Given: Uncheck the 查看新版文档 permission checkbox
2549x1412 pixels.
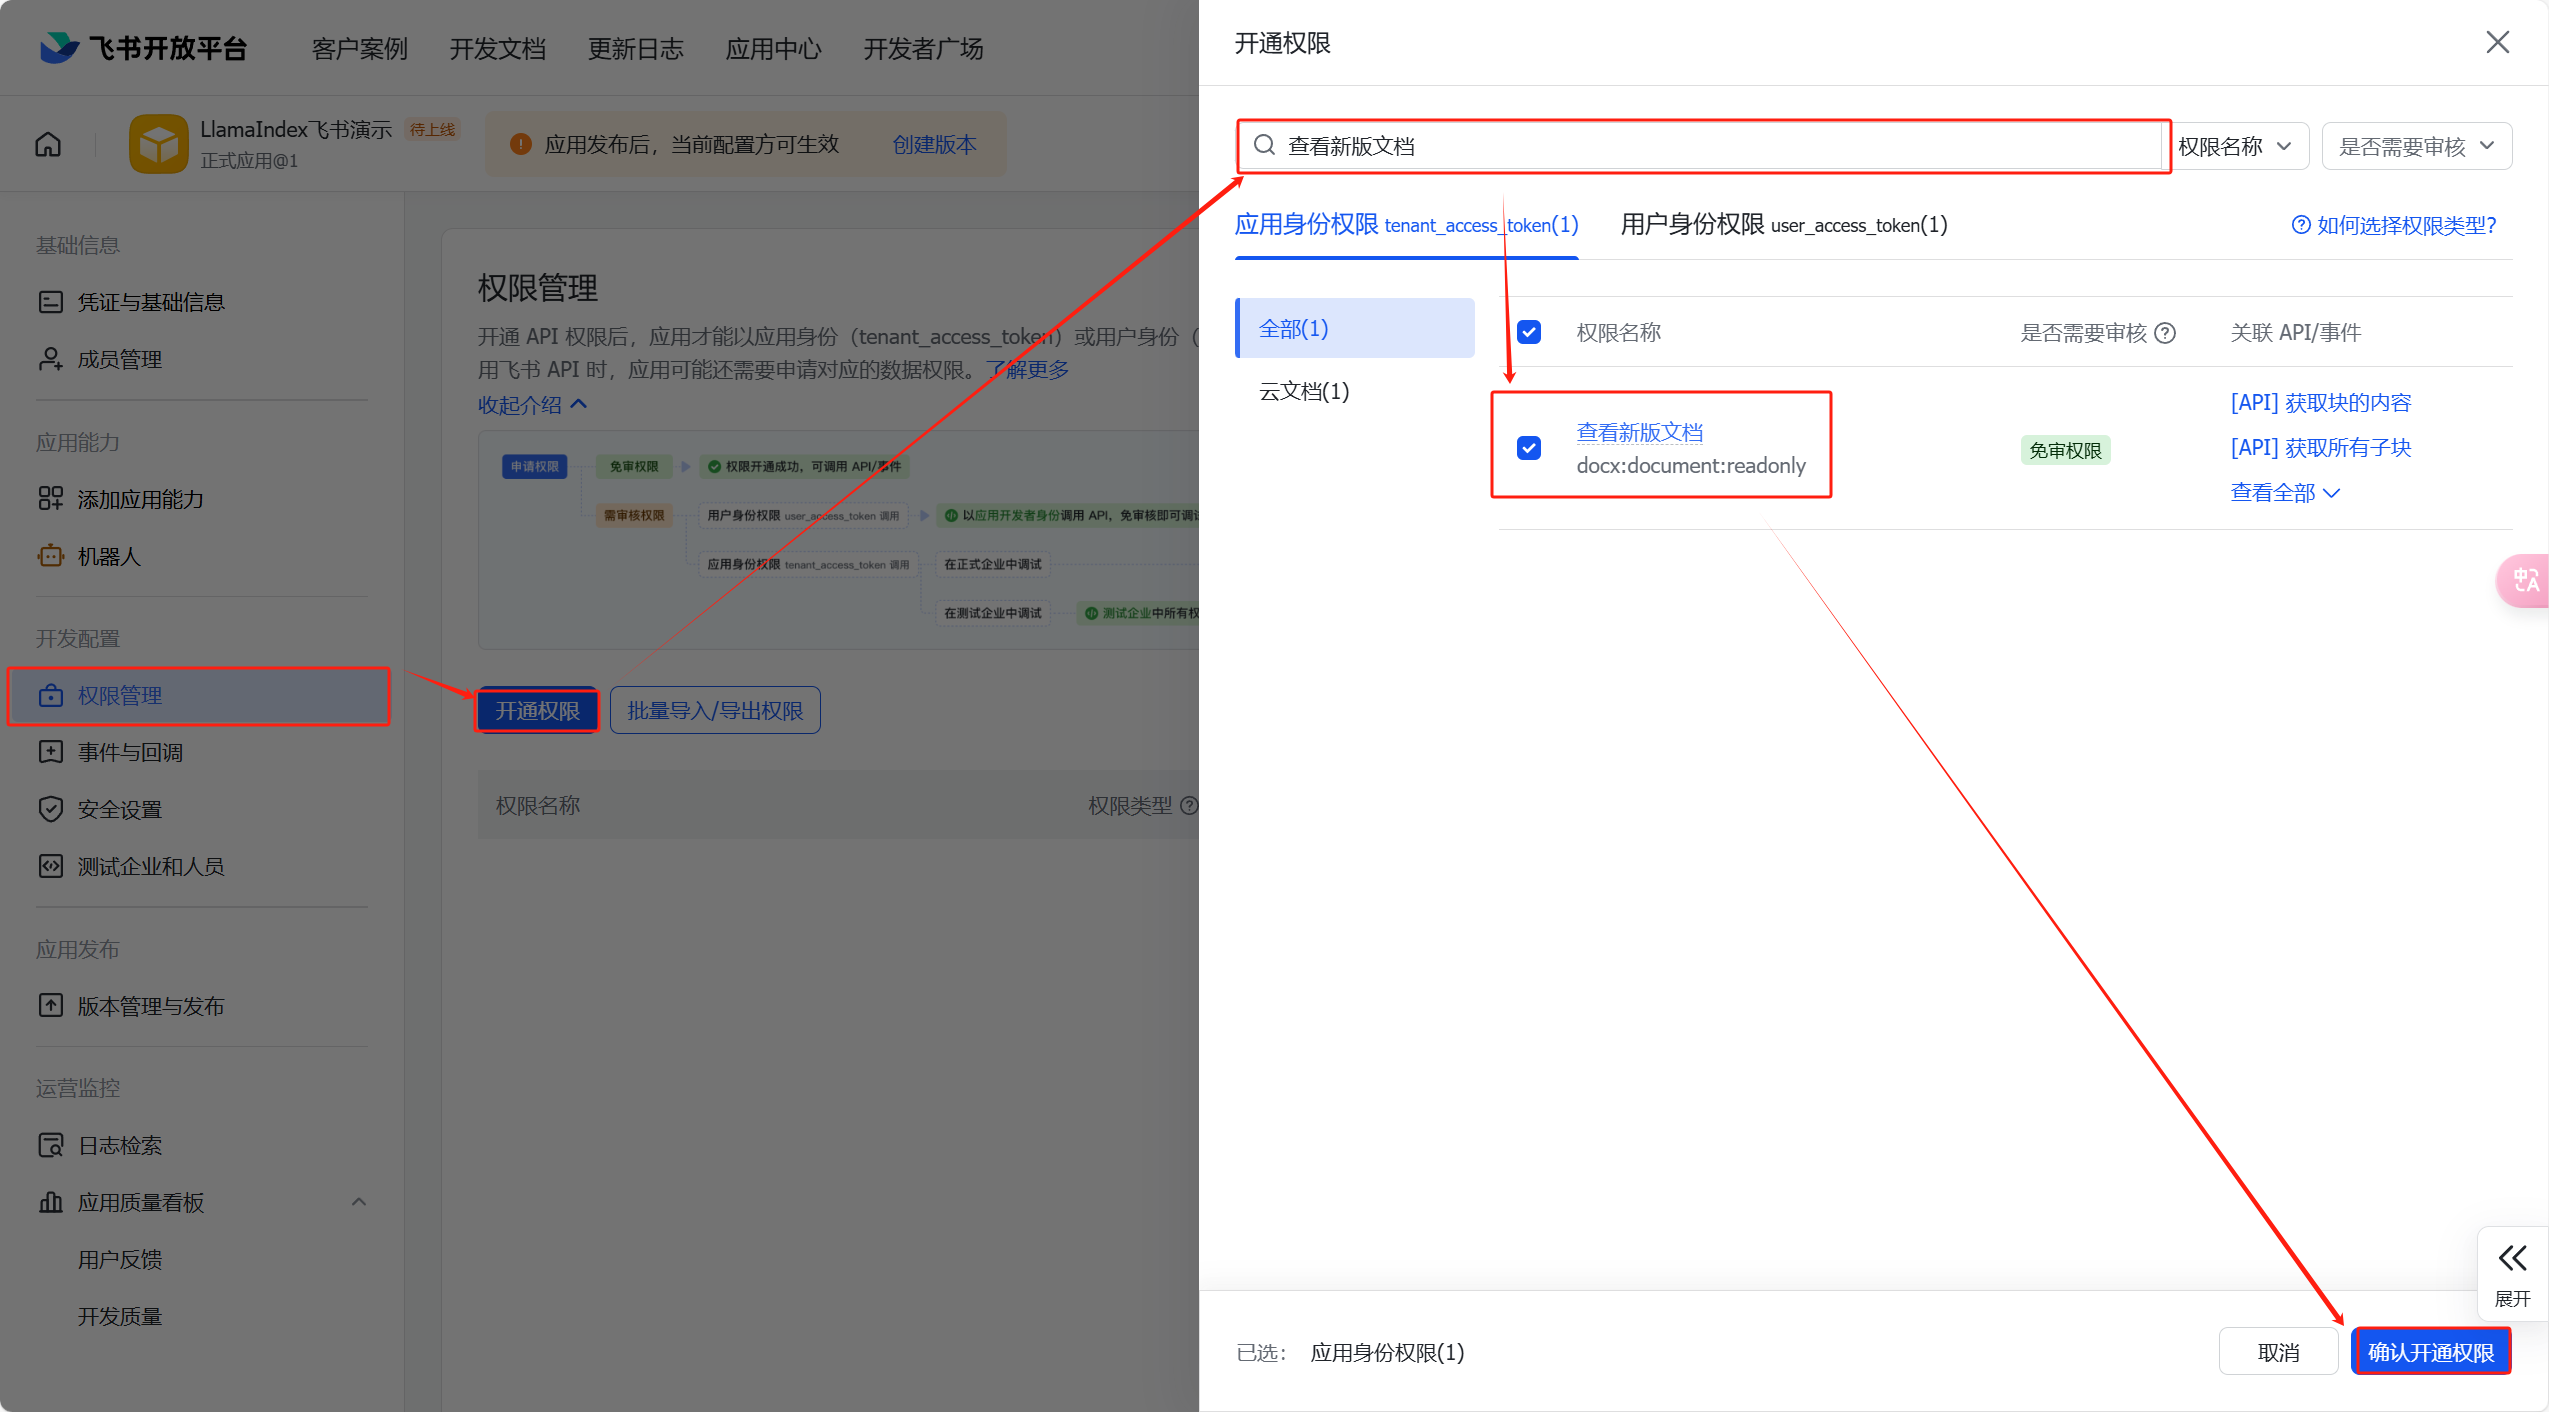Looking at the screenshot, I should pyautogui.click(x=1529, y=448).
